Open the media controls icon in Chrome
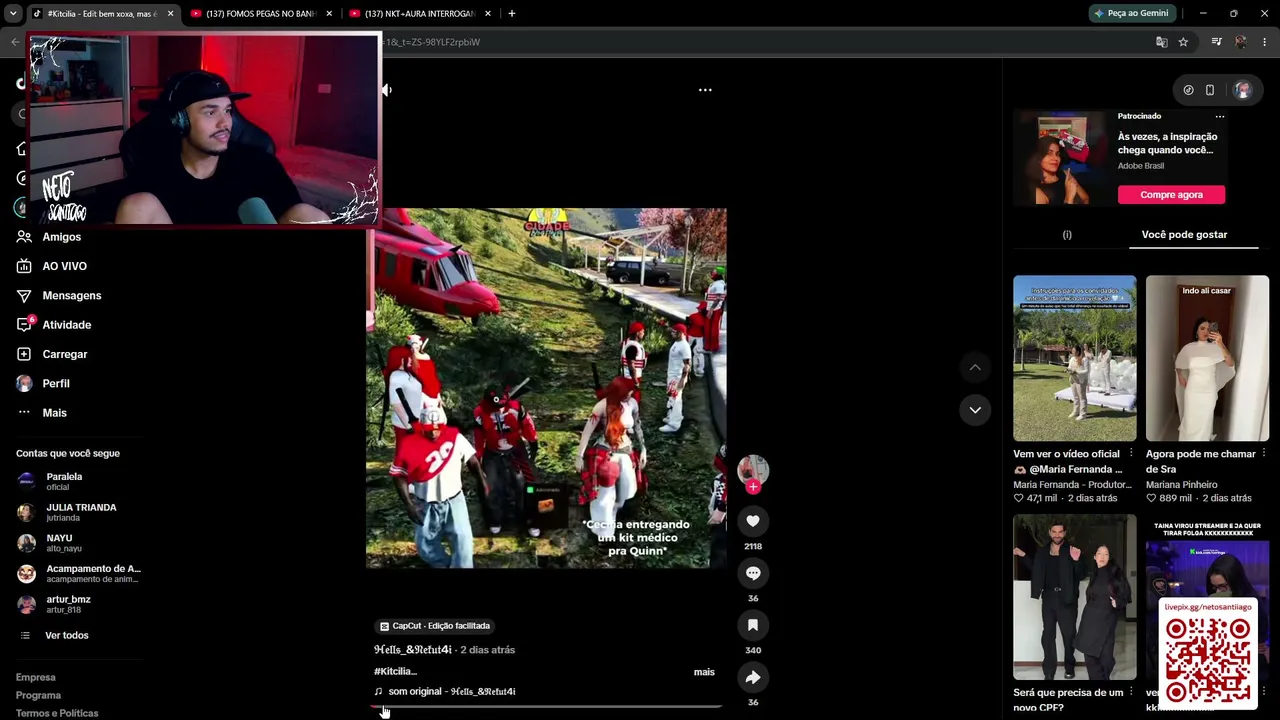1280x720 pixels. pos(1216,42)
